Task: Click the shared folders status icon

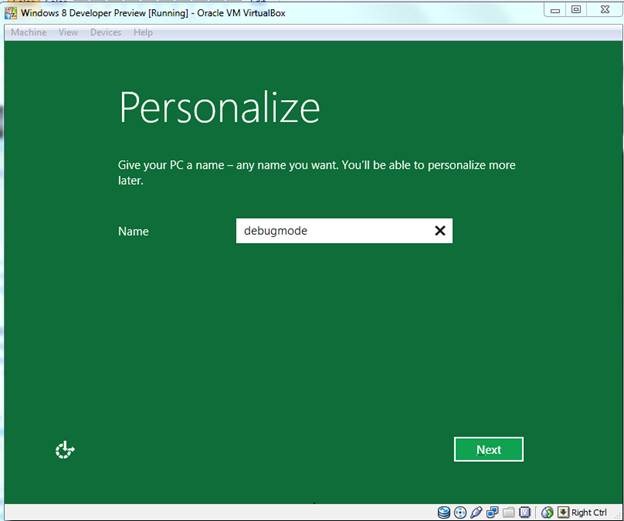Action: pyautogui.click(x=509, y=512)
